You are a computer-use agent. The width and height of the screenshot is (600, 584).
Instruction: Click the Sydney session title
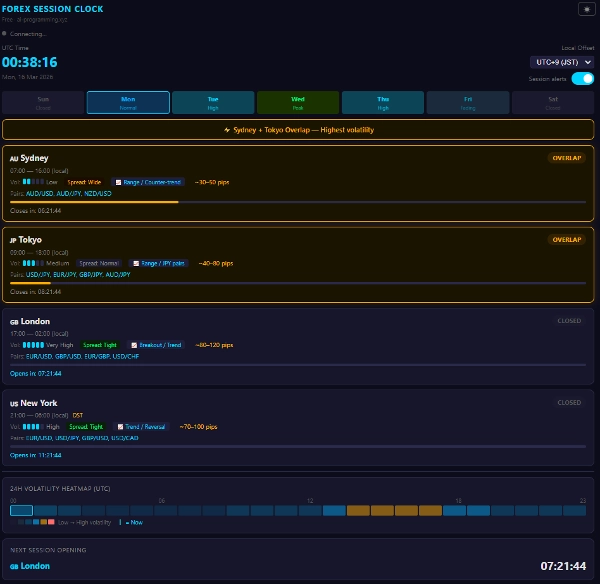[29, 158]
